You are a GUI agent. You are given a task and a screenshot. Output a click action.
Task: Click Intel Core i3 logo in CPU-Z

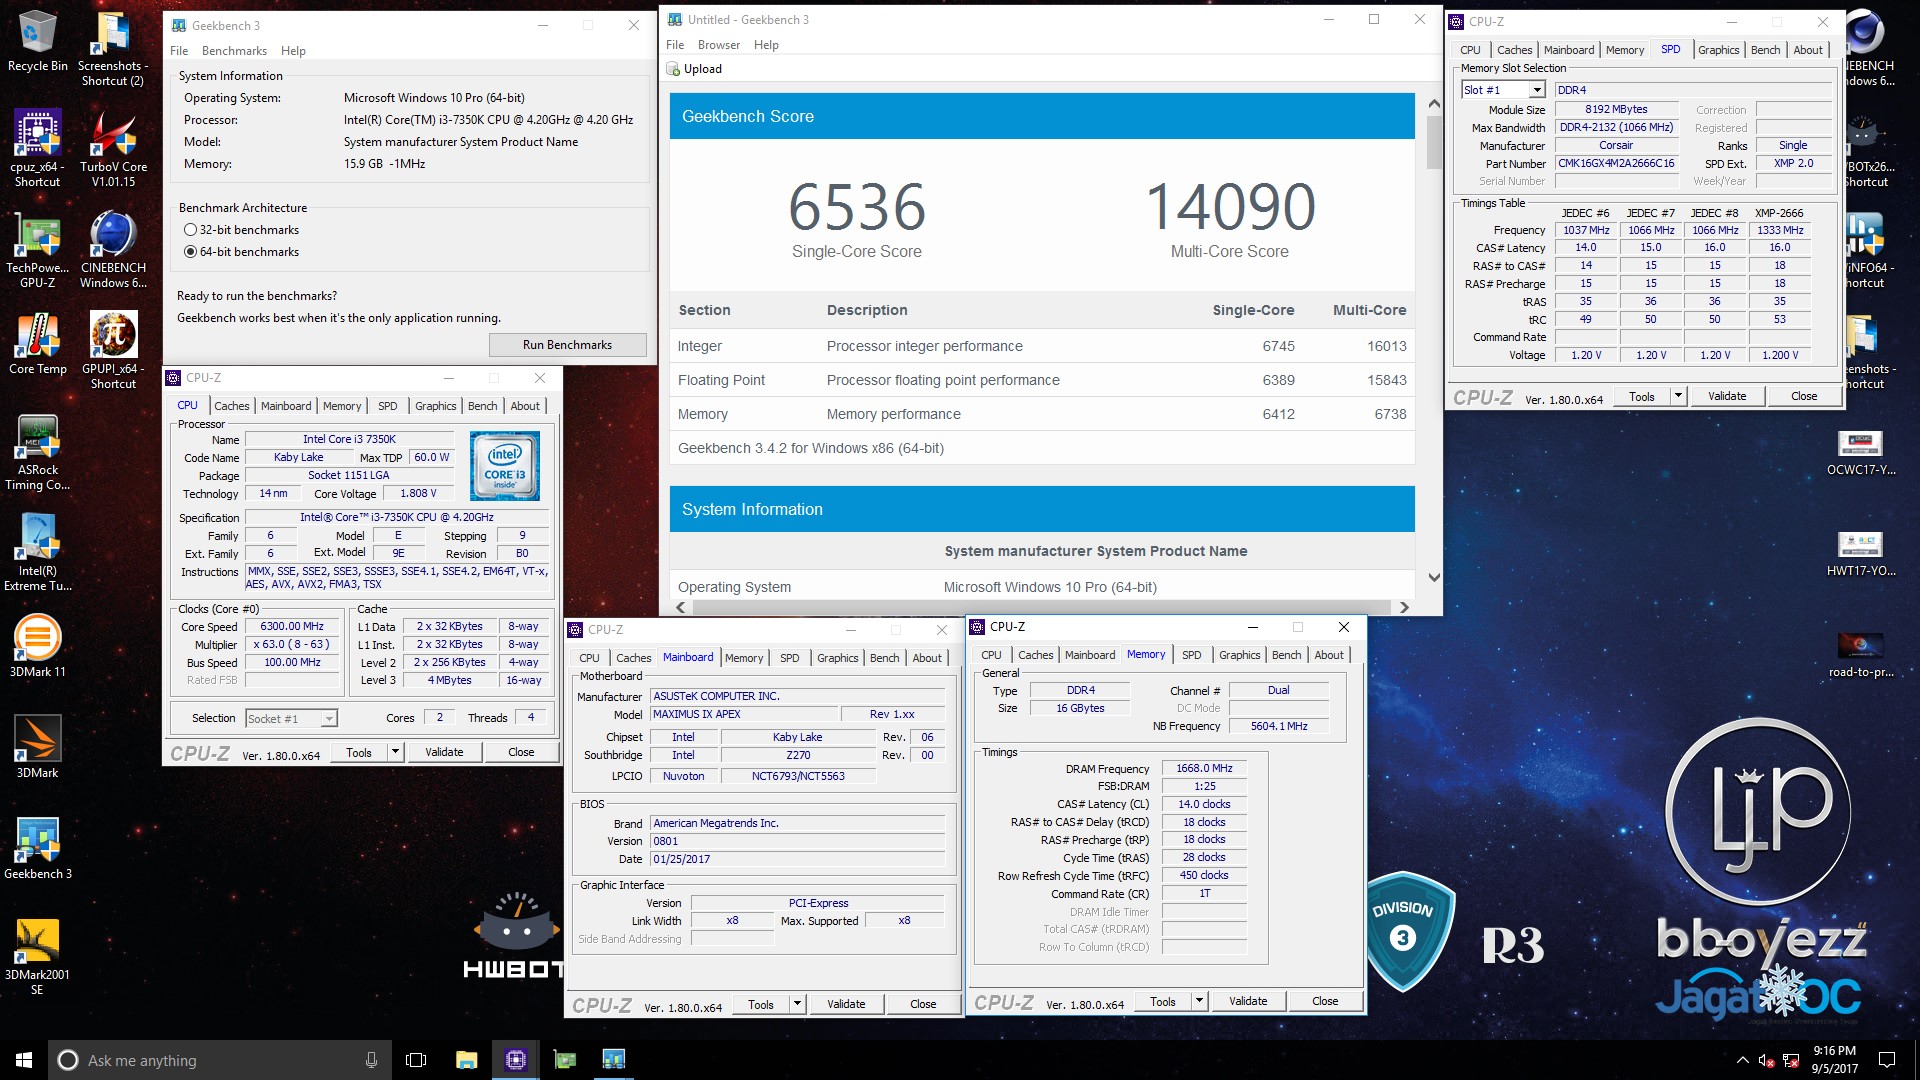click(x=505, y=466)
